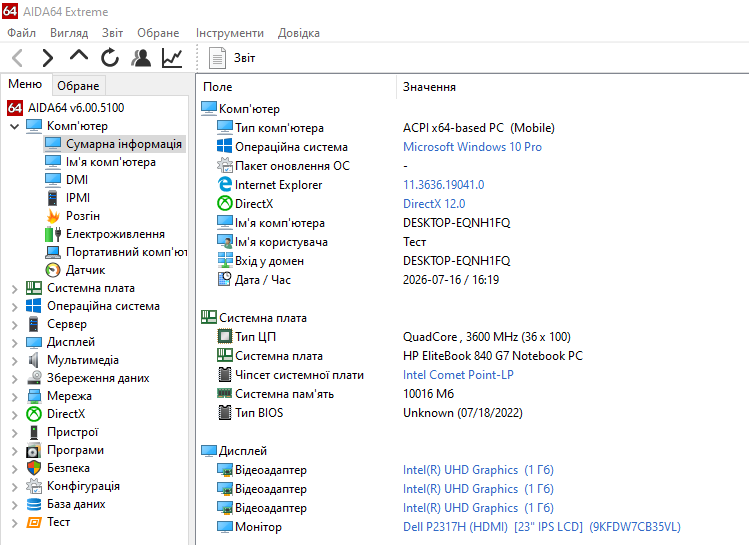749x545 pixels.
Task: Click the Back navigation arrow
Action: pyautogui.click(x=18, y=58)
